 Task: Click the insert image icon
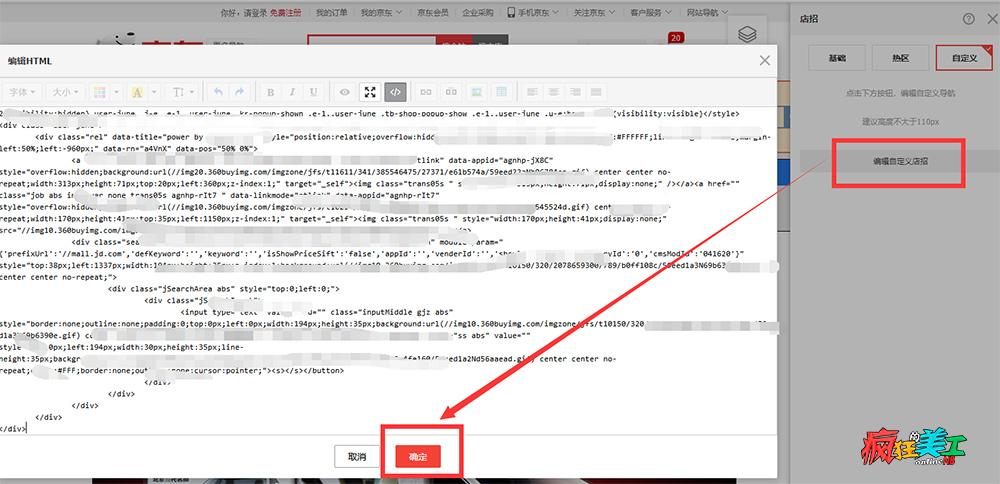click(476, 92)
